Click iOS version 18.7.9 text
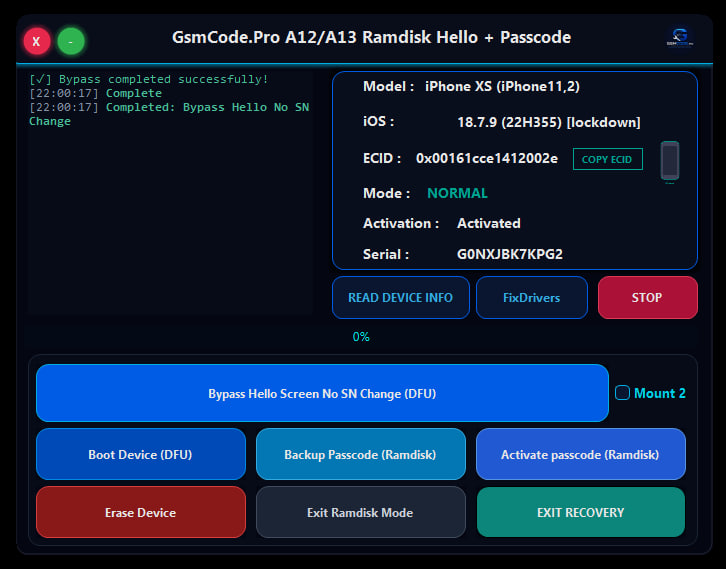726x569 pixels. pos(549,122)
